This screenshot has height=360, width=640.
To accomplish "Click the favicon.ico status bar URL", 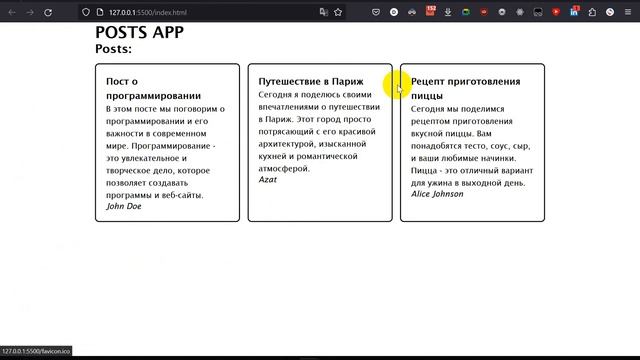I will click(x=36, y=351).
